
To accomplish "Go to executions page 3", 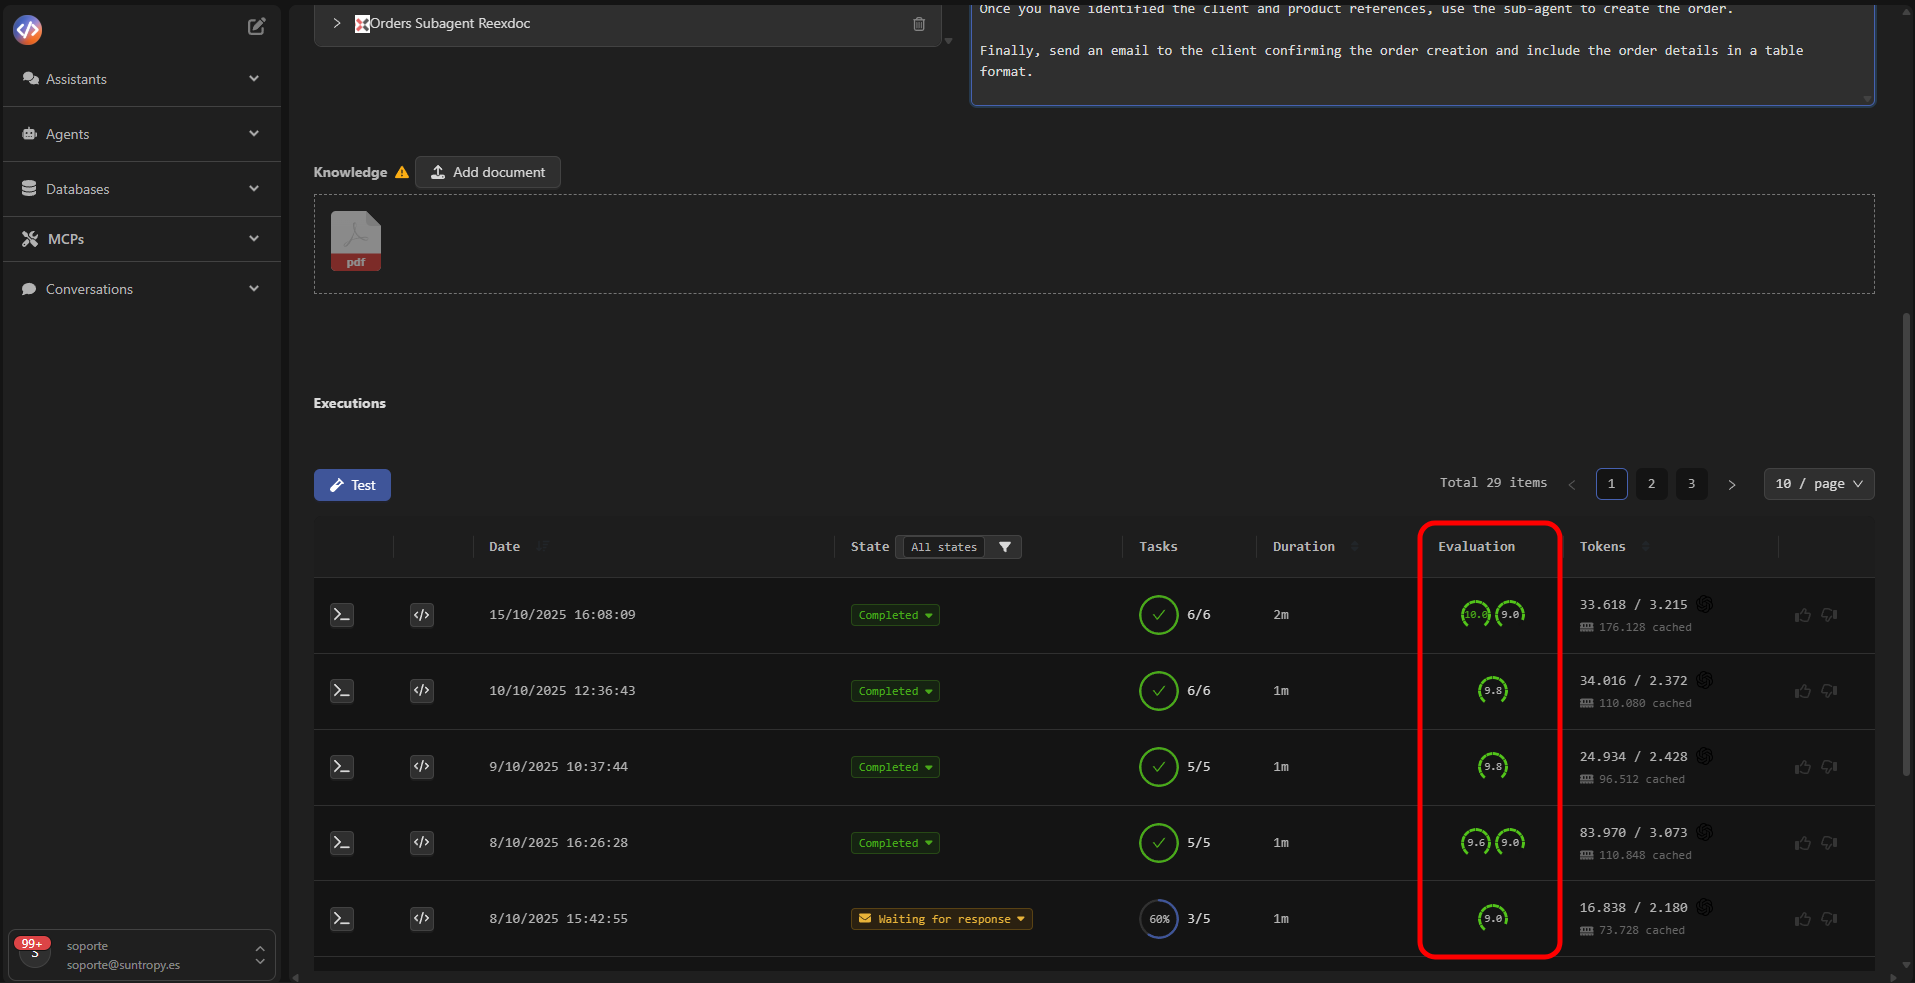I will point(1691,484).
